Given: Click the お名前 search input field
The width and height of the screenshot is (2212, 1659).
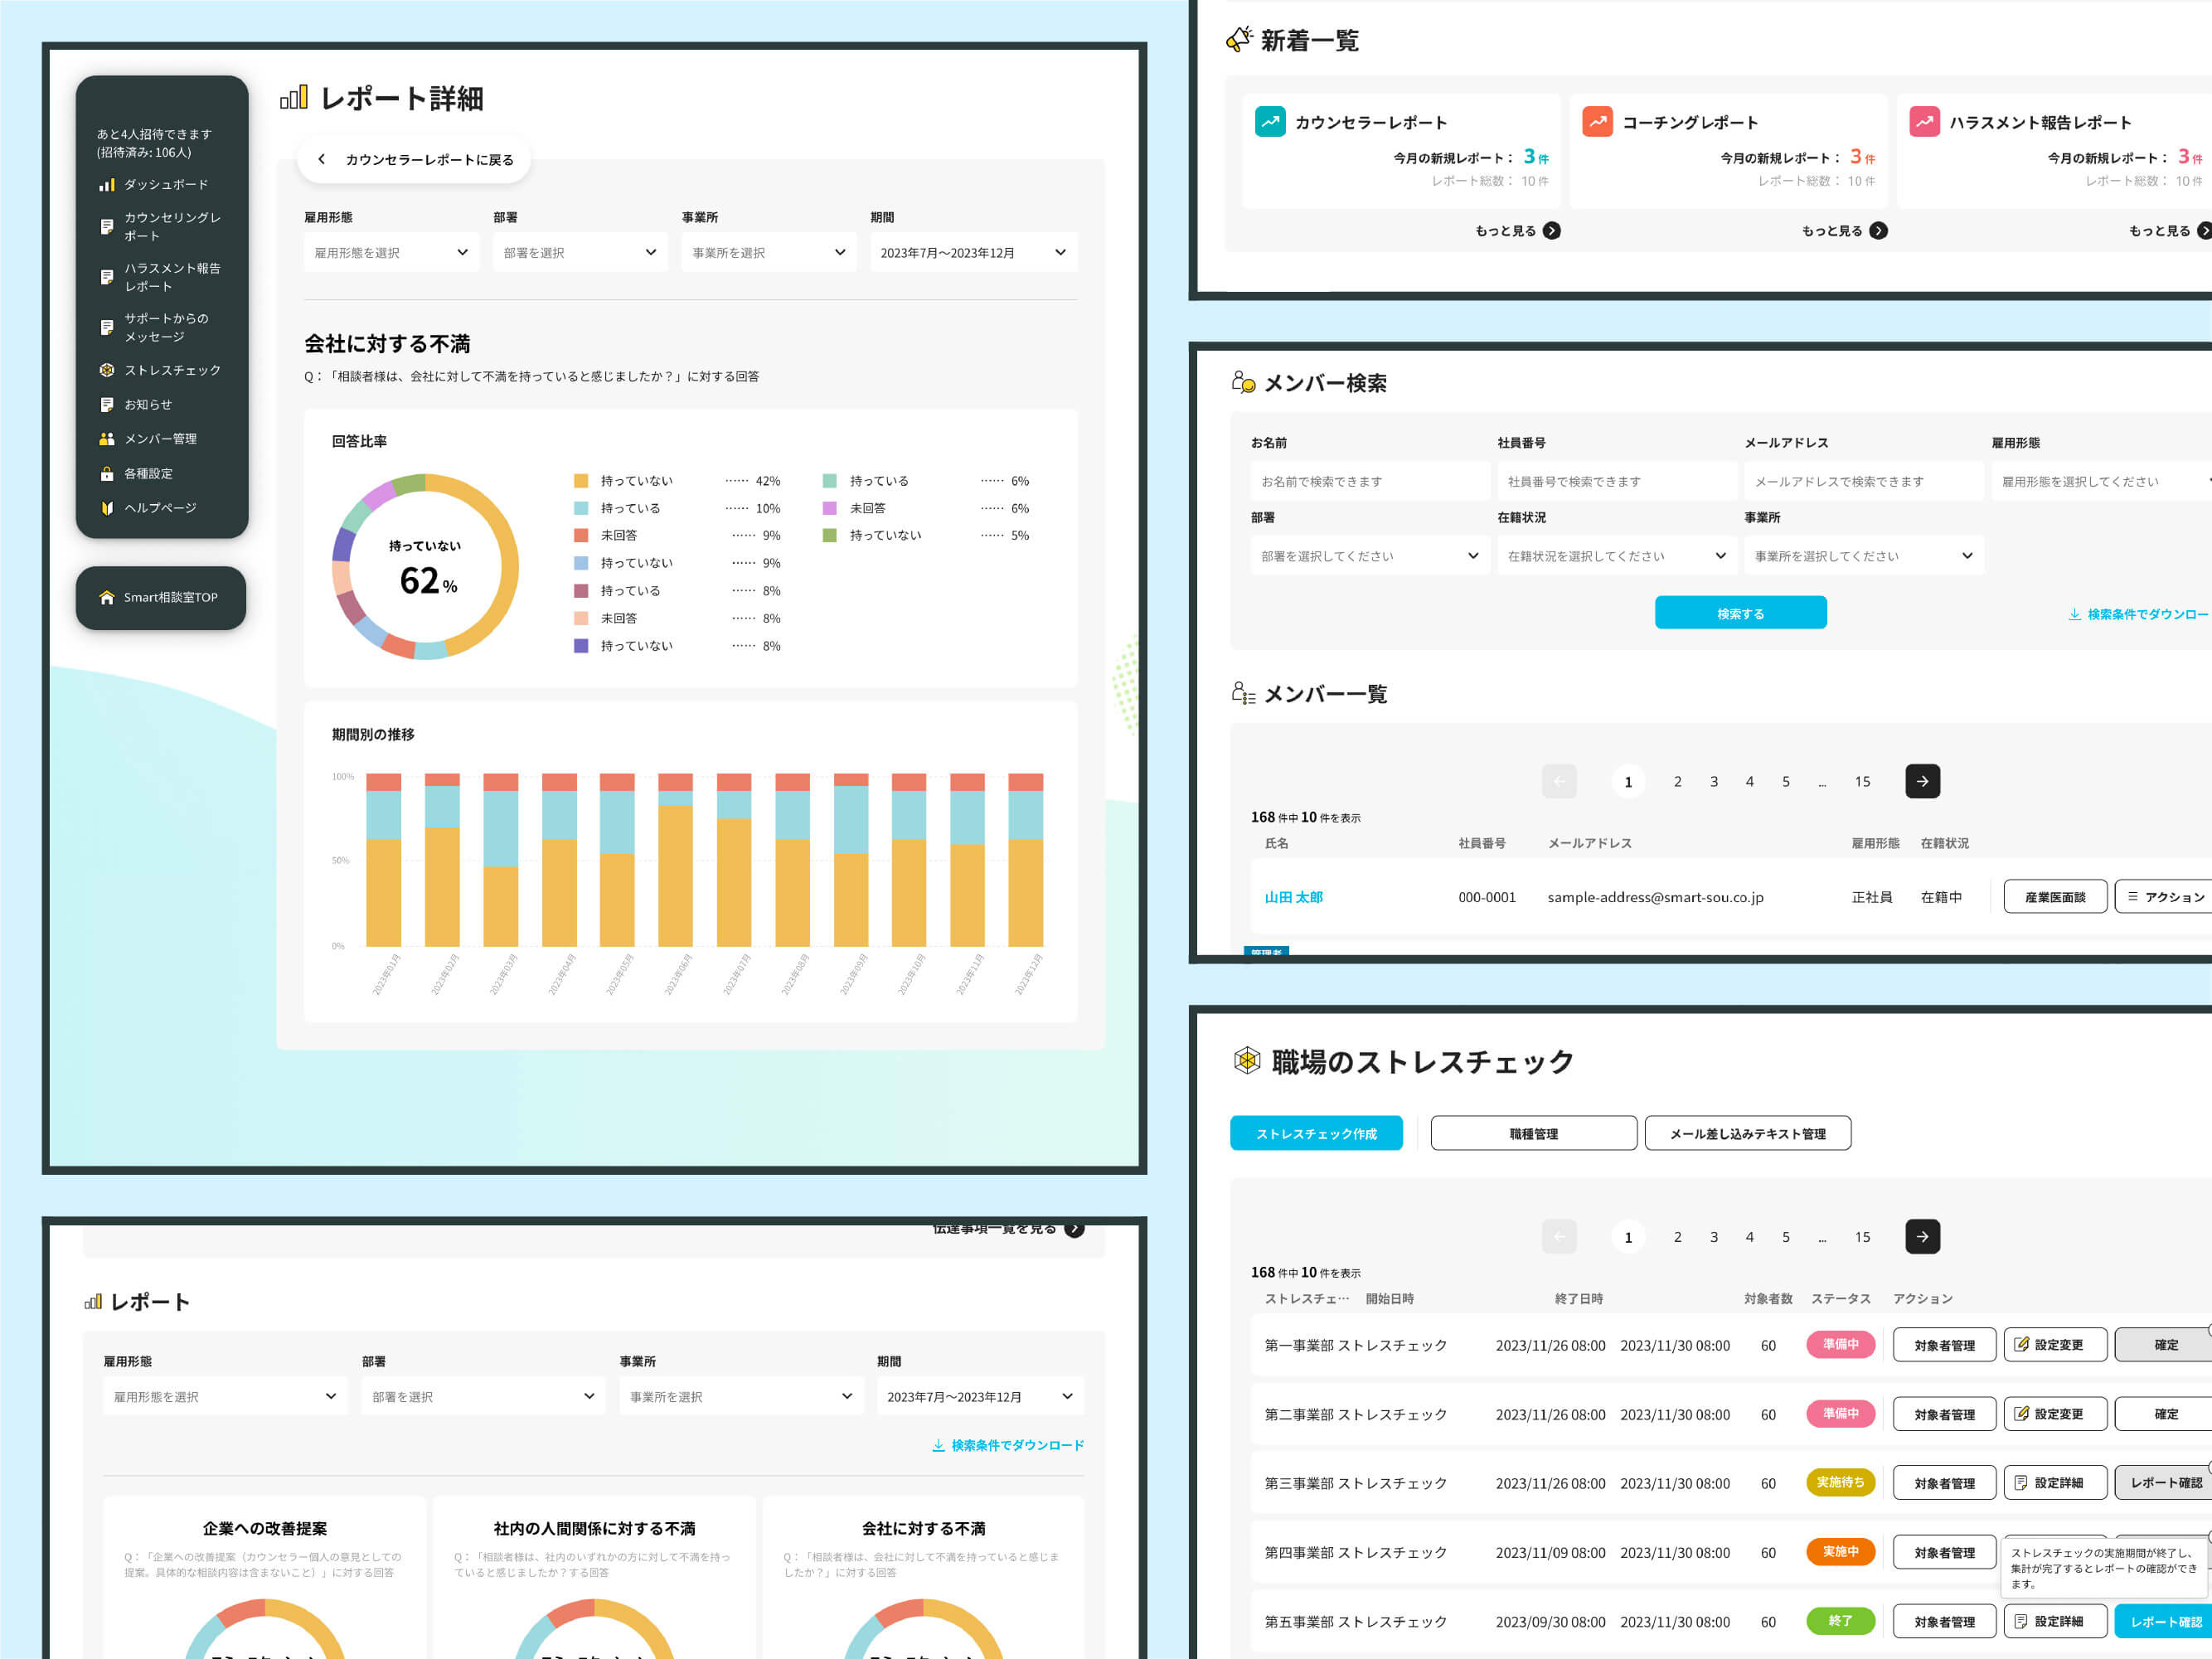Looking at the screenshot, I should (1369, 482).
